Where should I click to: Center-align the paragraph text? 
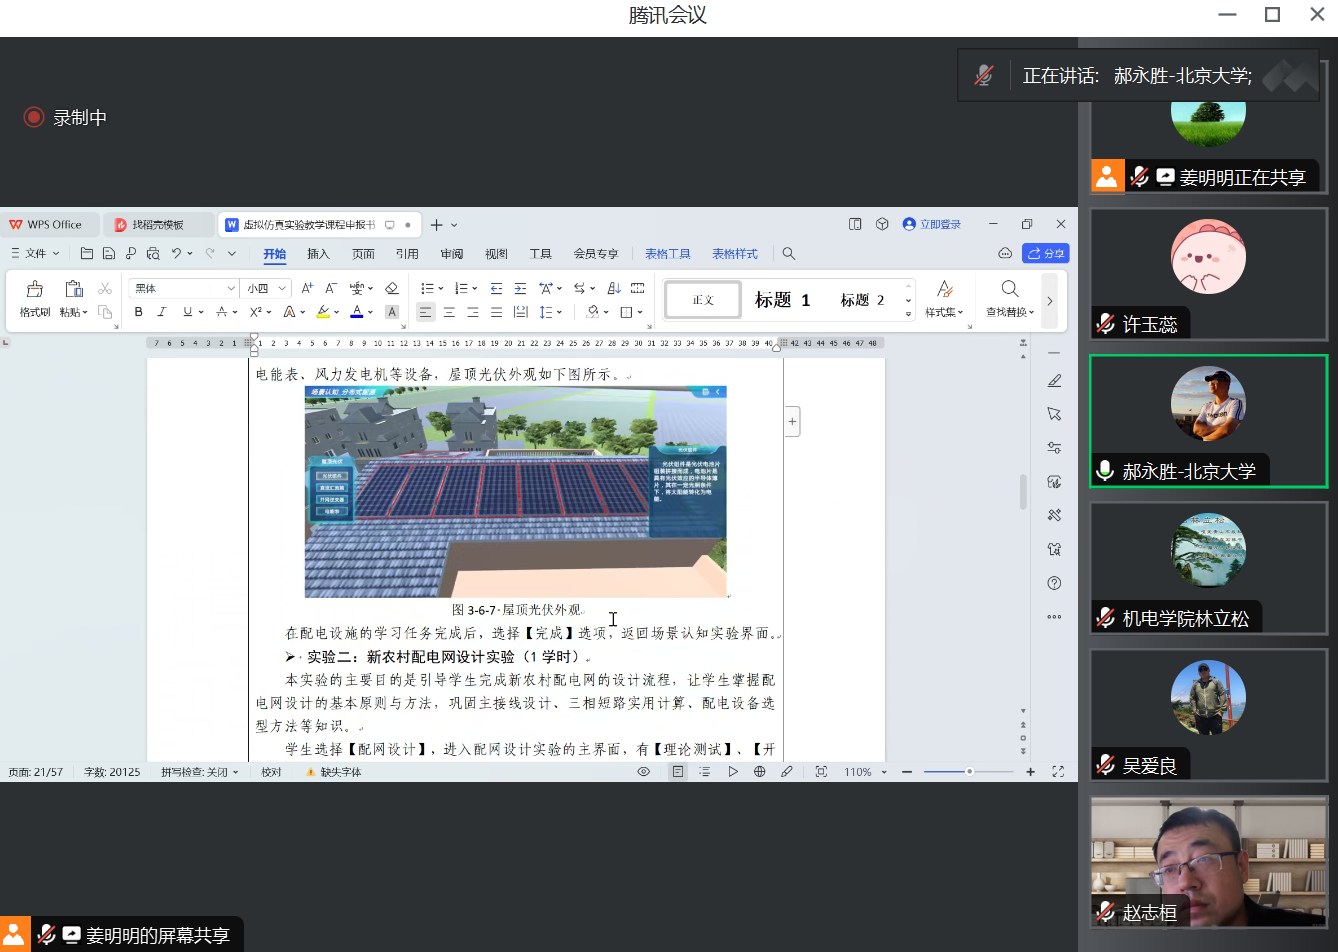tap(449, 312)
